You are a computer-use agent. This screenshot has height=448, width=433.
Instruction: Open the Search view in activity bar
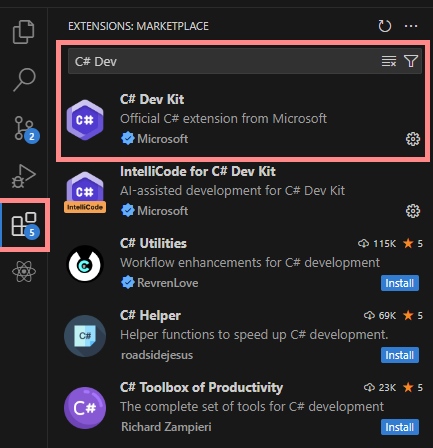coord(24,80)
